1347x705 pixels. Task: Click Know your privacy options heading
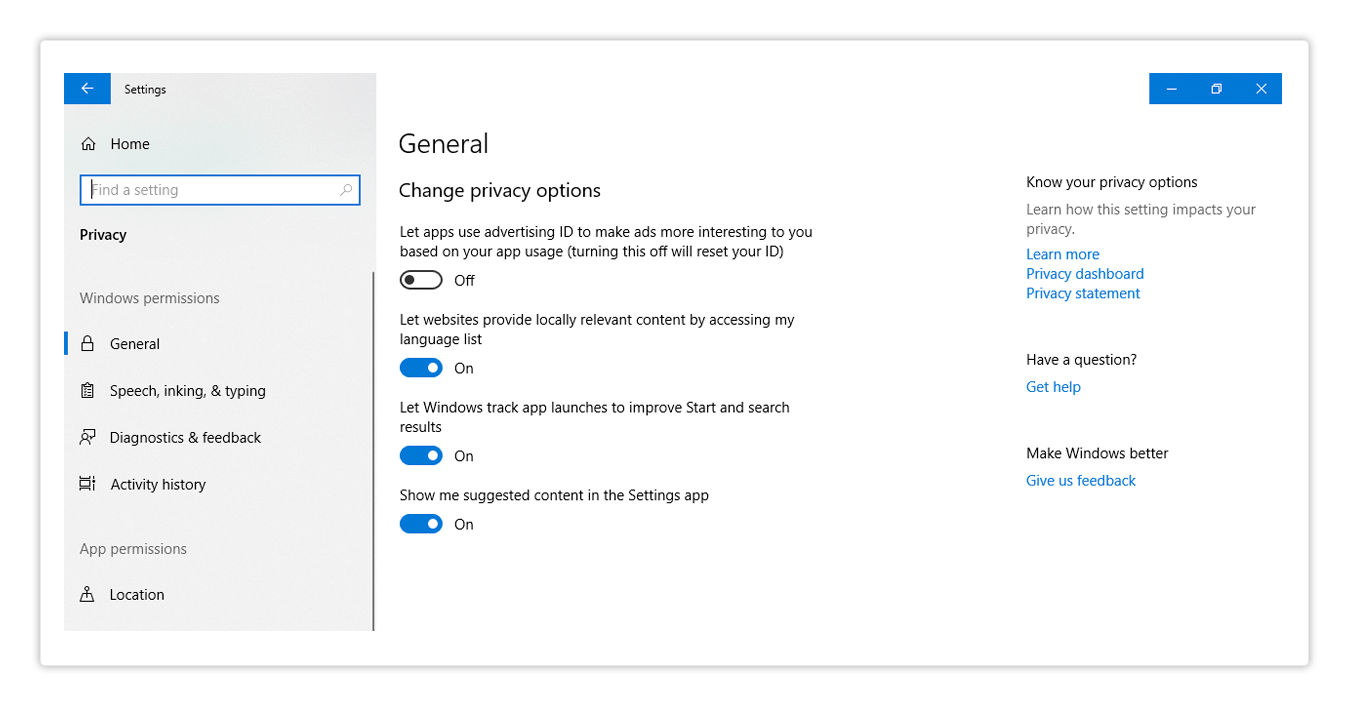1112,182
